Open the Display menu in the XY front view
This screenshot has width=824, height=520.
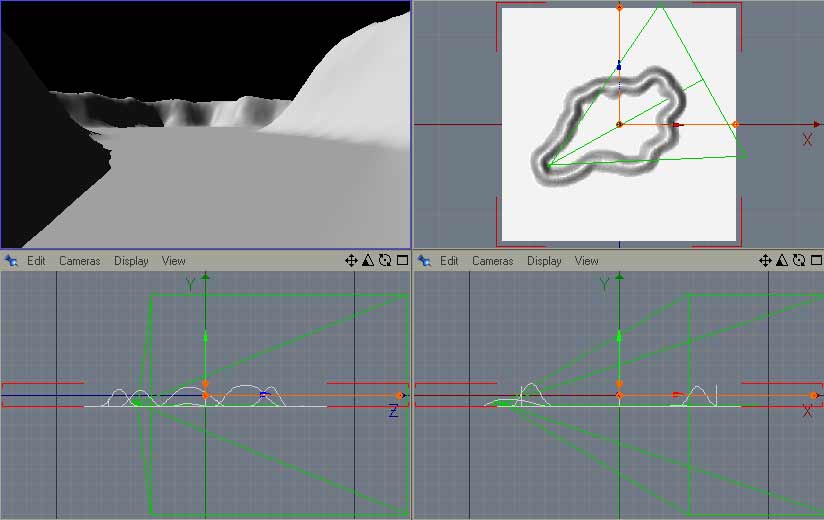(544, 261)
